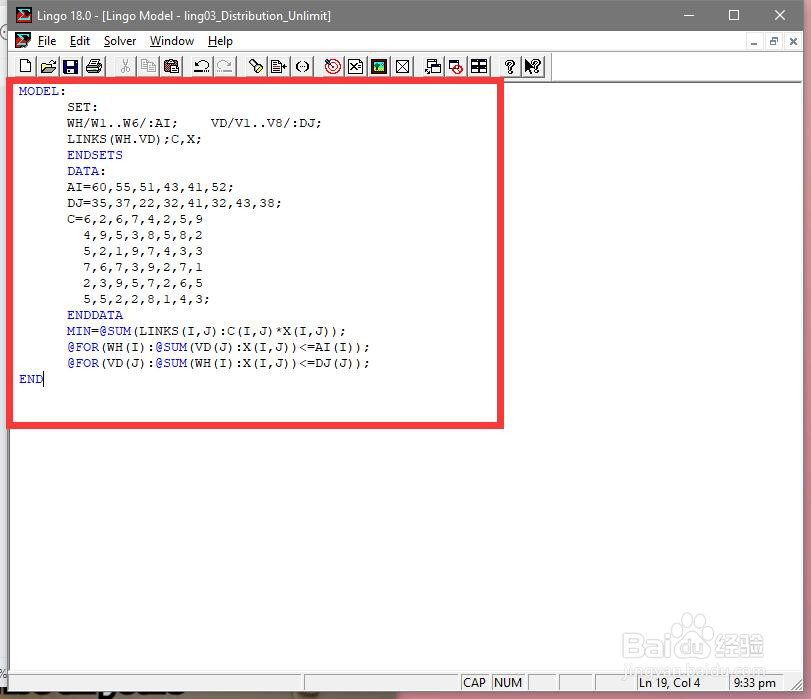Image resolution: width=811 pixels, height=699 pixels.
Task: Close all windows toolbar icon
Action: [456, 66]
